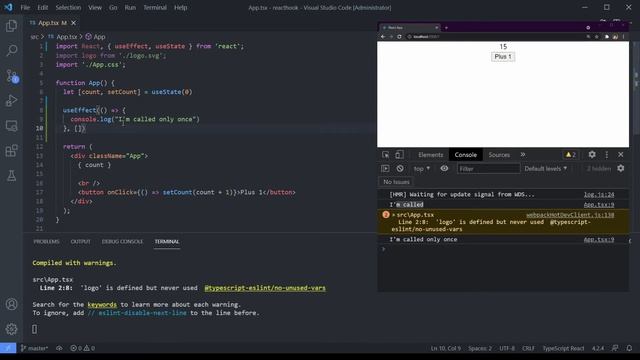
Task: Open the notifications bell in status bar
Action: tap(629, 348)
